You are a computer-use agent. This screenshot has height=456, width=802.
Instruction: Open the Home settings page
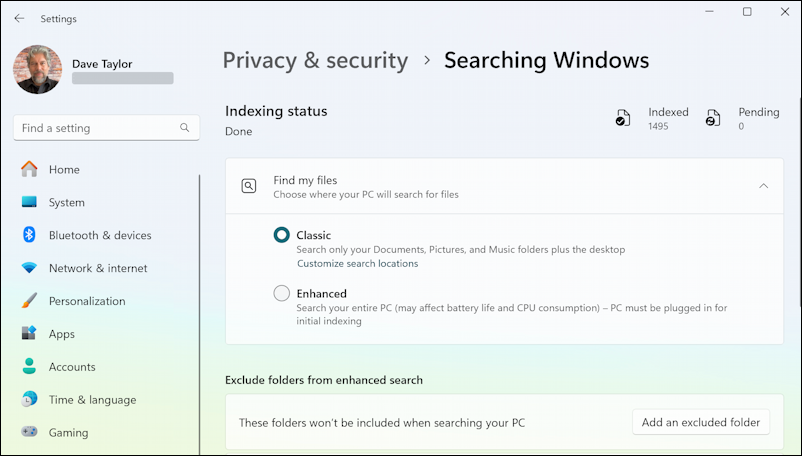click(x=64, y=169)
